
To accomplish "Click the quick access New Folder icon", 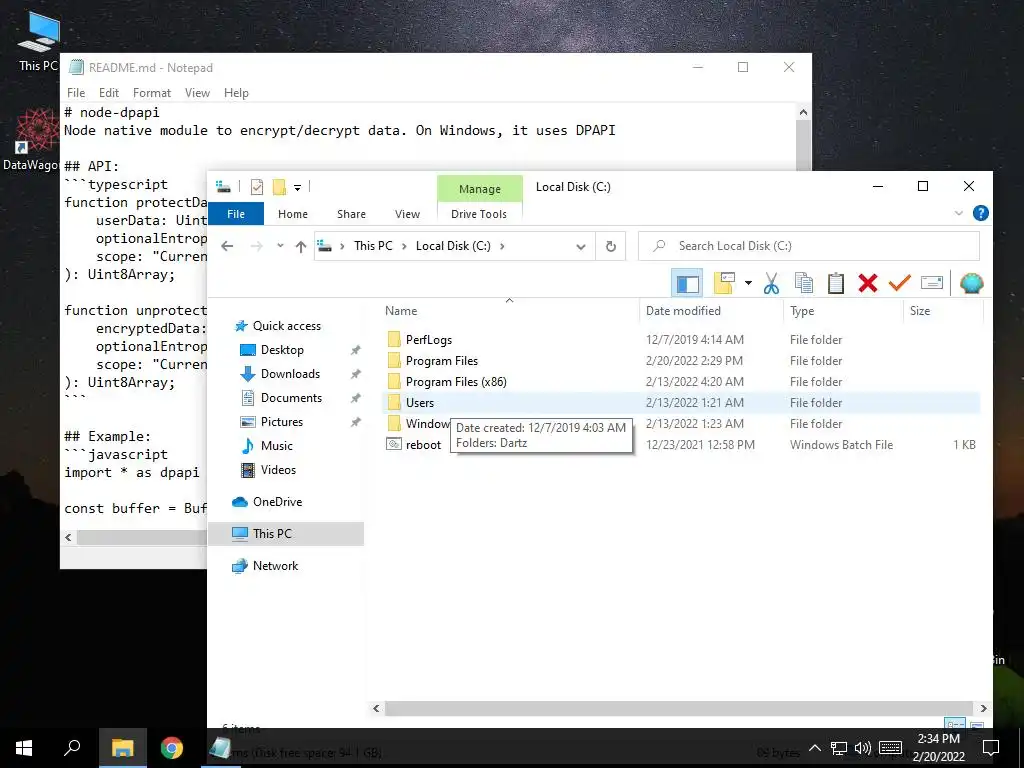I will (x=280, y=187).
